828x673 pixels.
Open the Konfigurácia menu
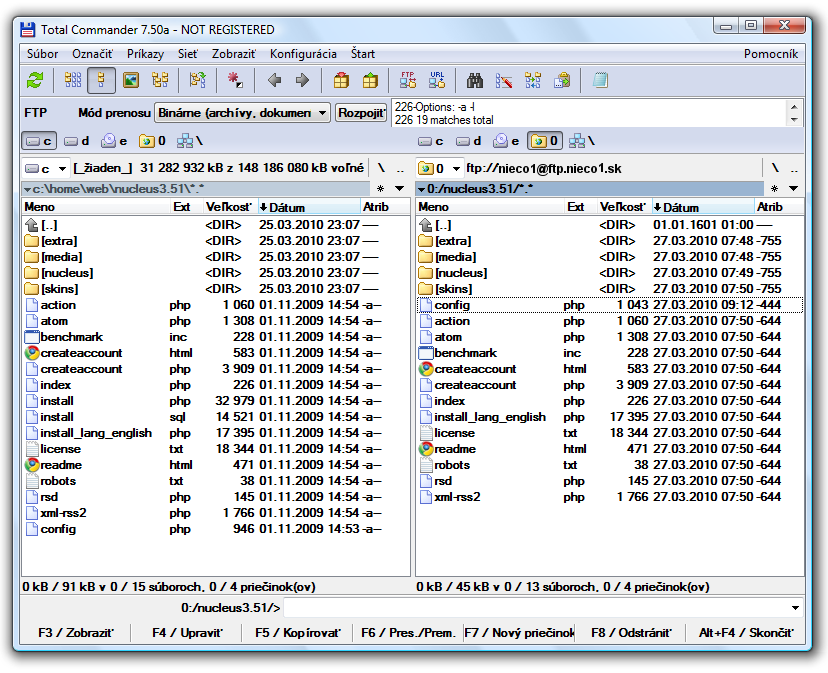[x=303, y=54]
